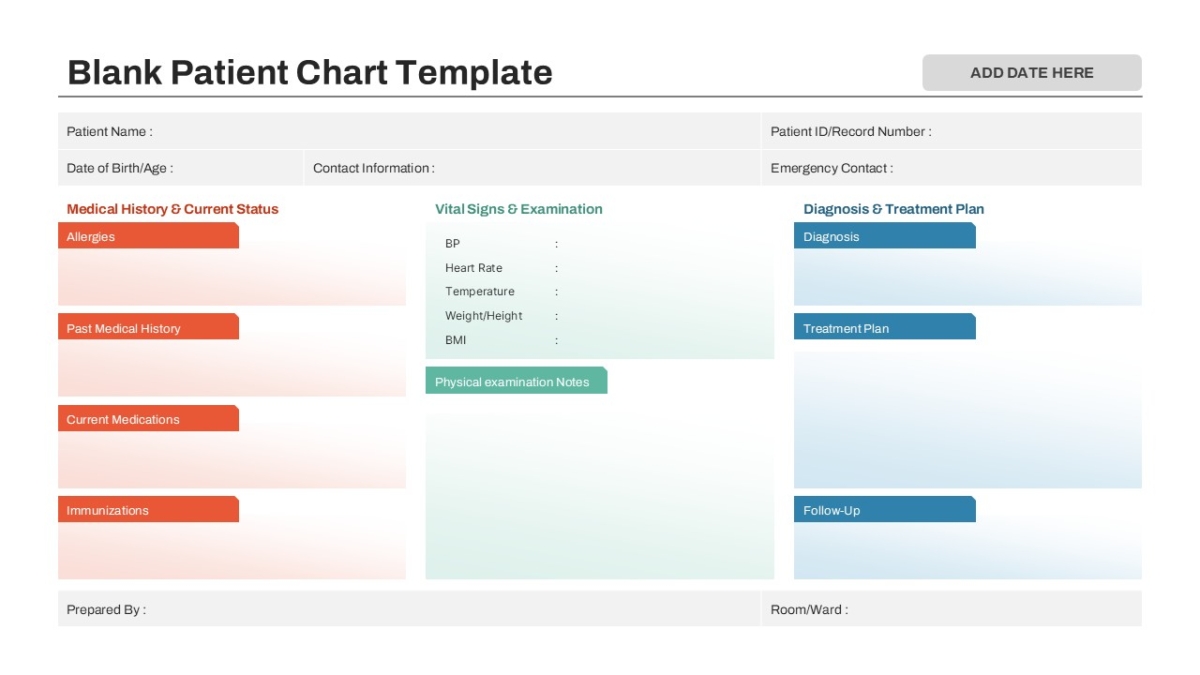The image size is (1200, 675).
Task: Select the Date of Birth/Age field
Action: click(x=180, y=168)
